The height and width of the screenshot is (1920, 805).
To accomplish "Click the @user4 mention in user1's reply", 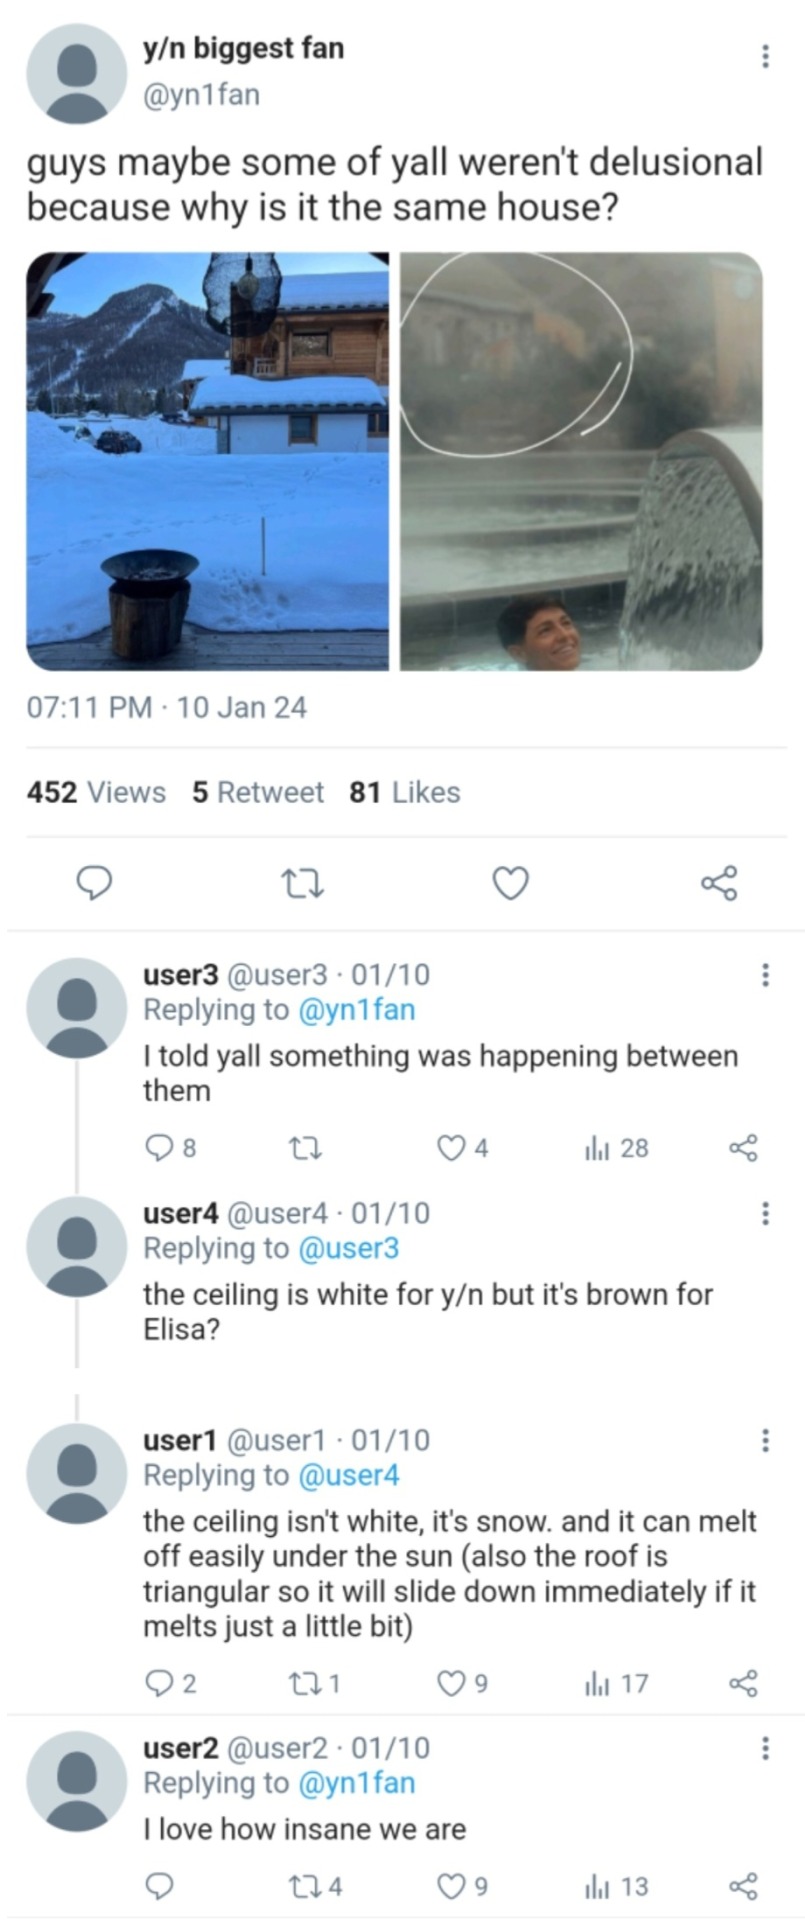I will point(348,1475).
